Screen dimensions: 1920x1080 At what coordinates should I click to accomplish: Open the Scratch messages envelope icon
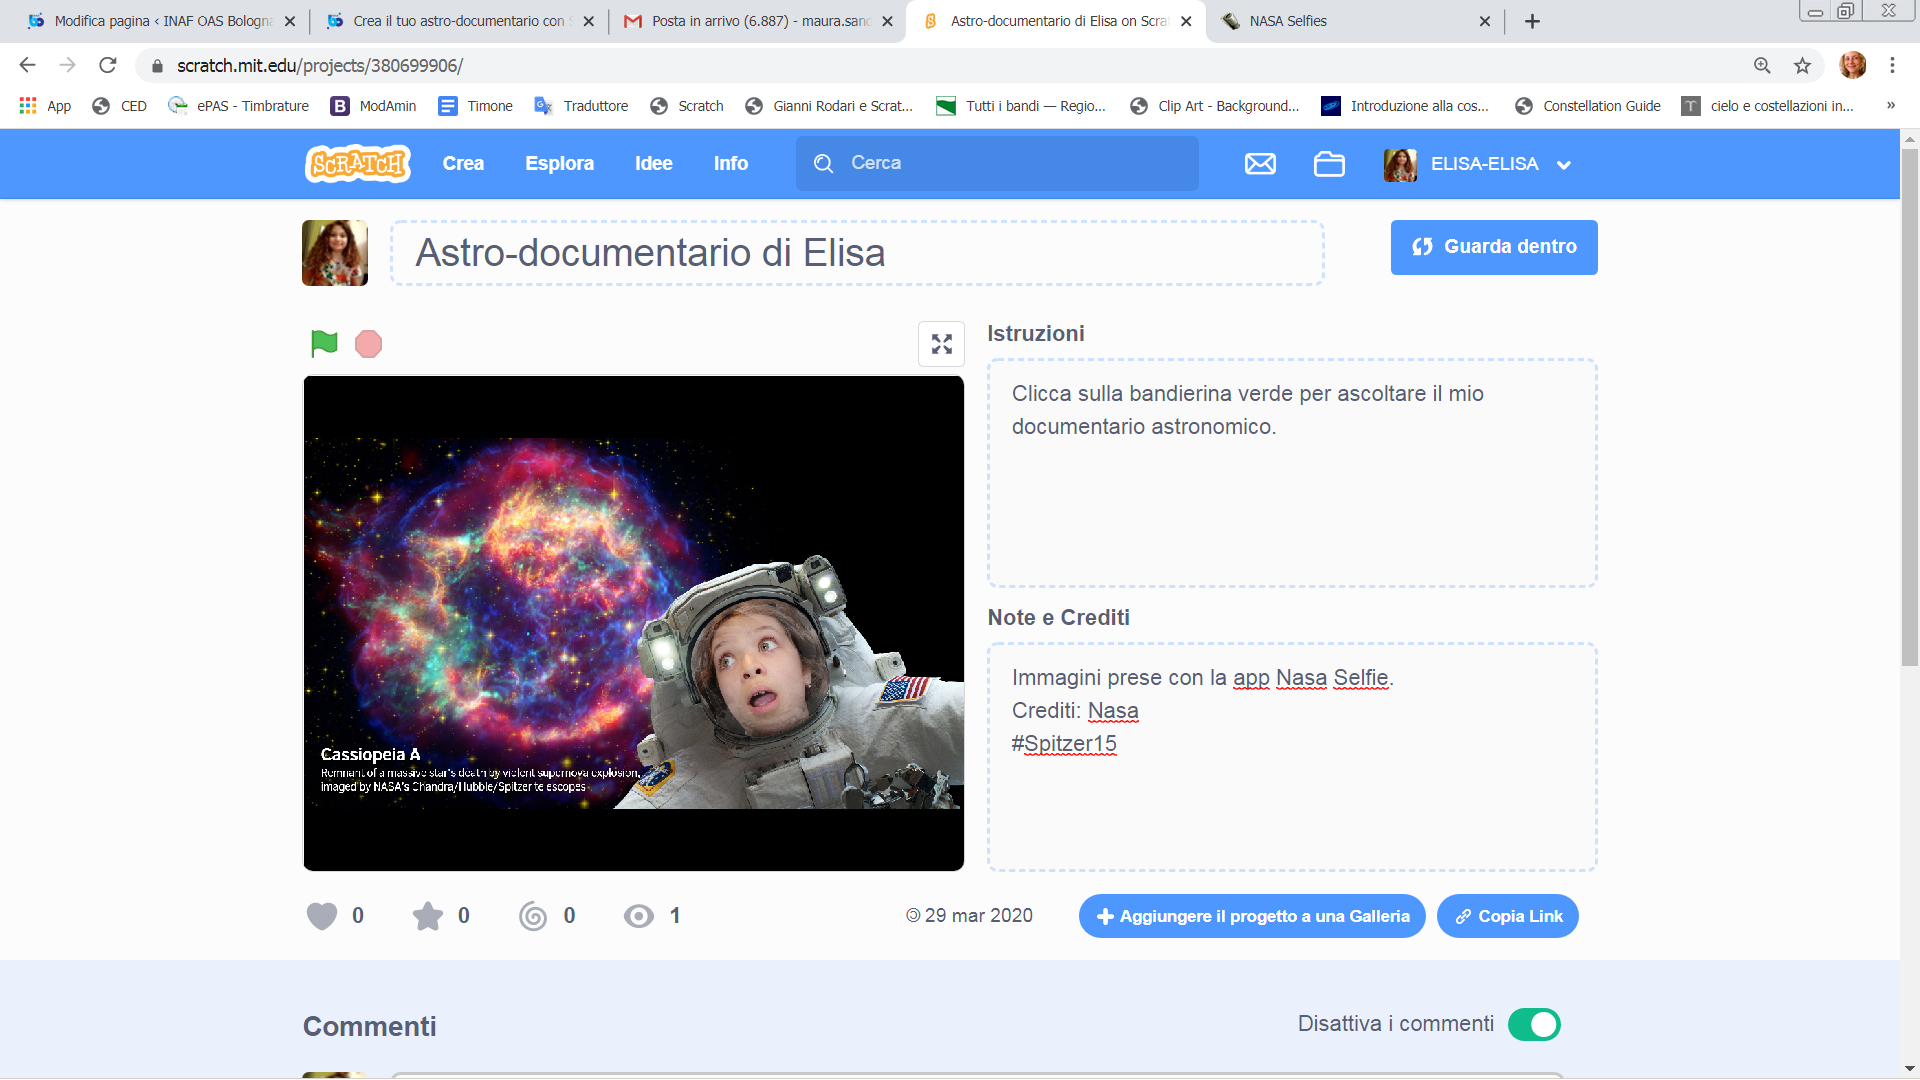1260,164
